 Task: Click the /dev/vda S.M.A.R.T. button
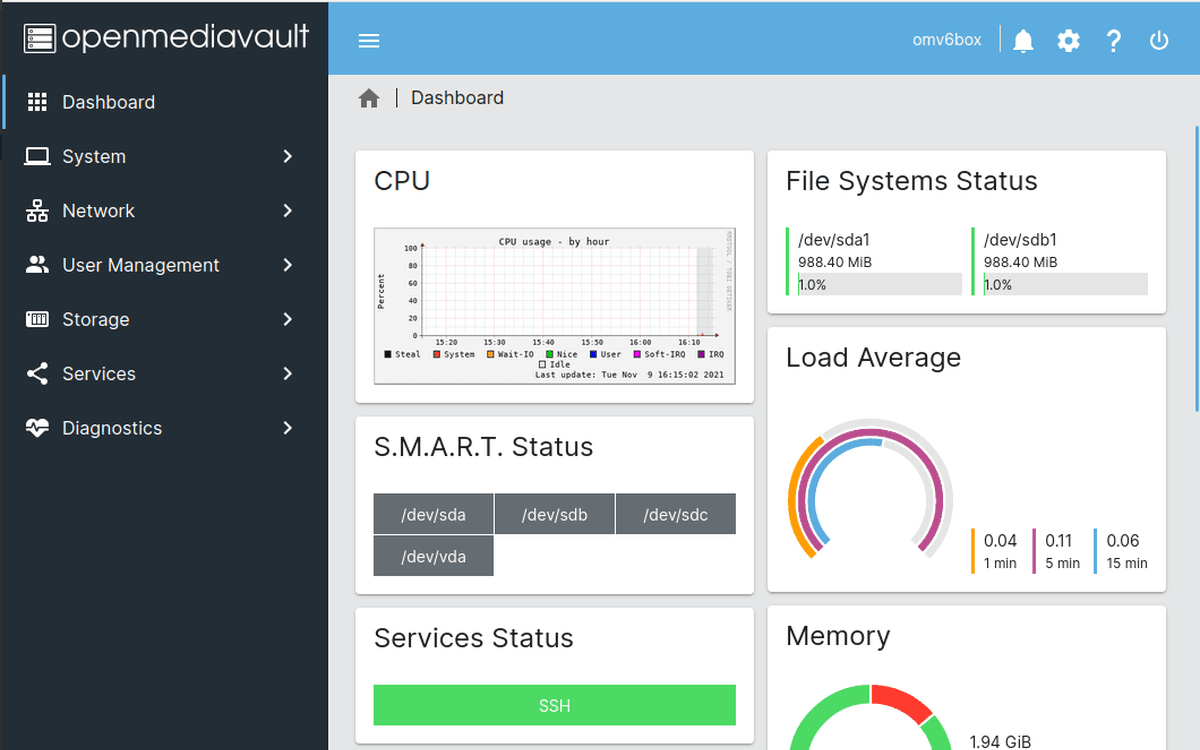(433, 556)
